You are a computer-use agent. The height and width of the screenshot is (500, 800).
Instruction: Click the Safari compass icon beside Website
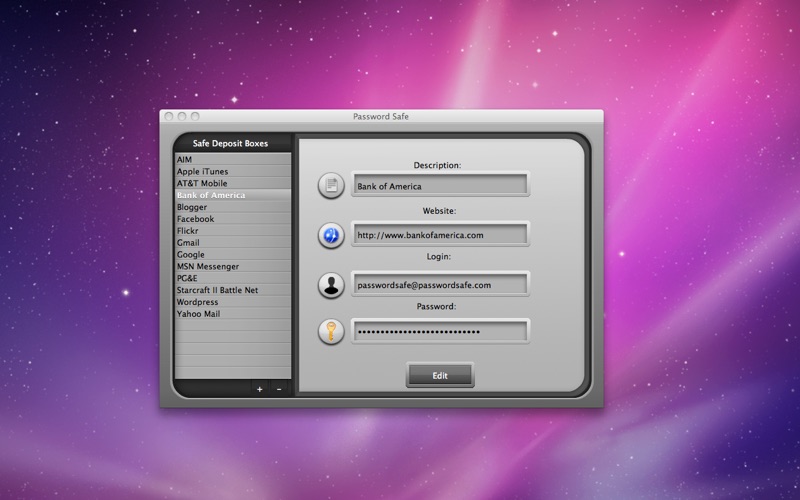331,235
